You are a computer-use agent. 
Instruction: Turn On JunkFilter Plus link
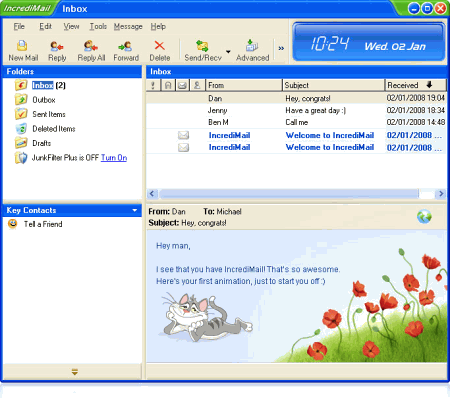point(114,158)
